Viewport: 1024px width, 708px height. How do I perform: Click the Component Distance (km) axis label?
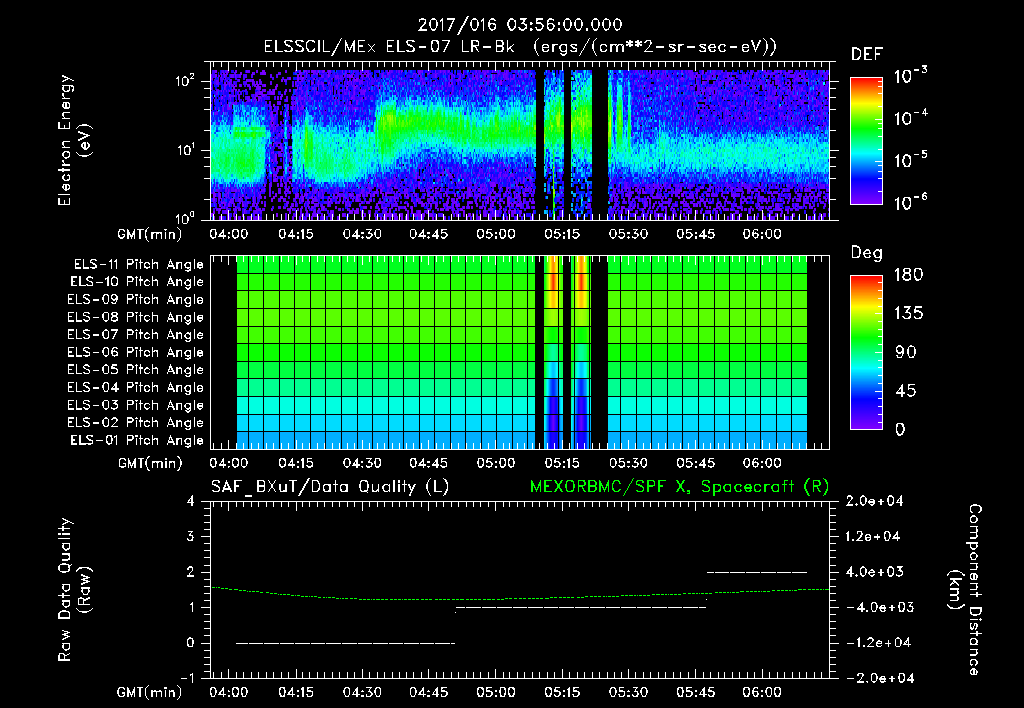(965, 590)
